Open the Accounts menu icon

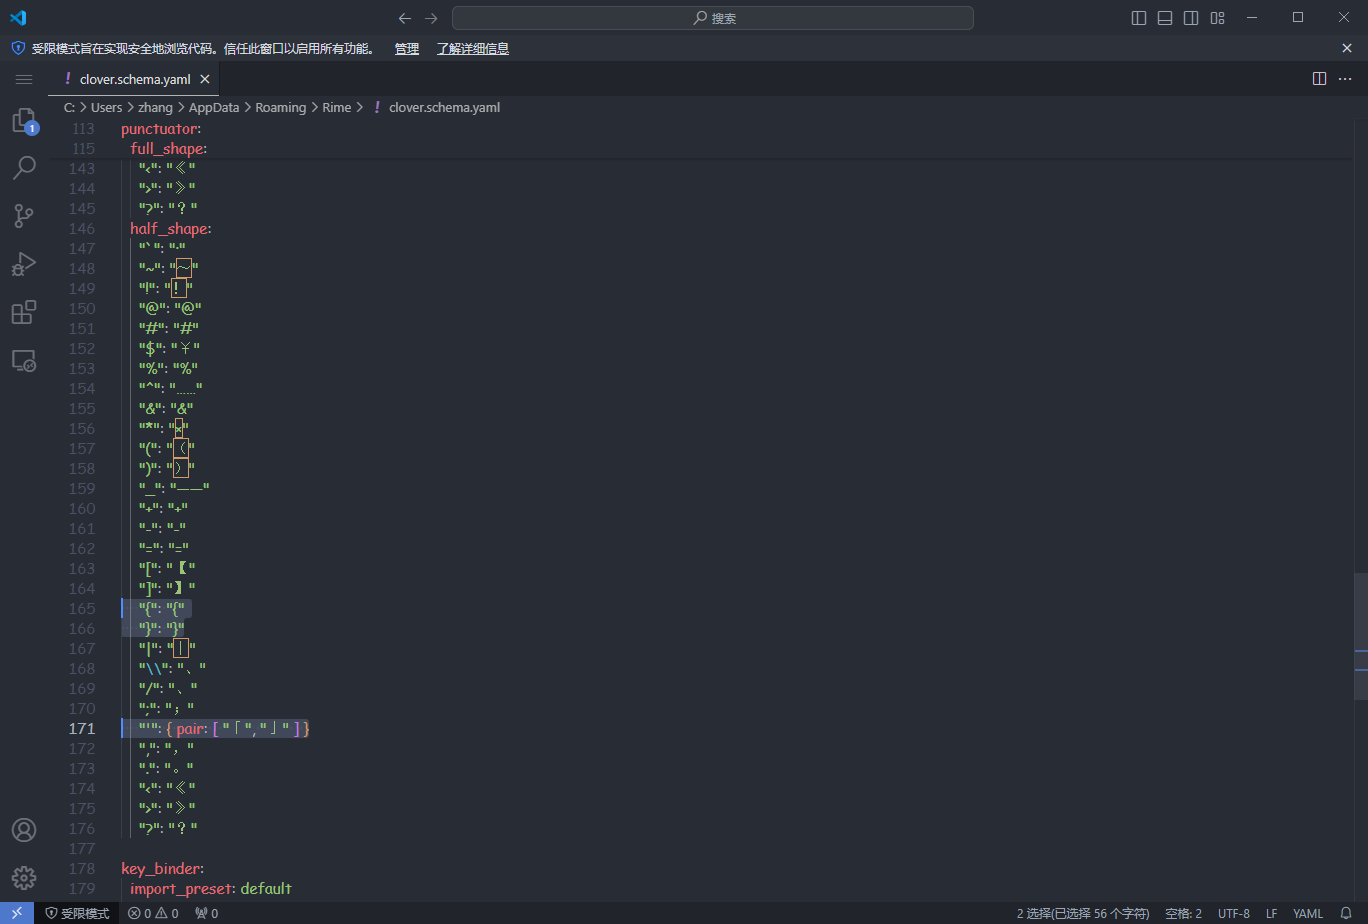[24, 830]
